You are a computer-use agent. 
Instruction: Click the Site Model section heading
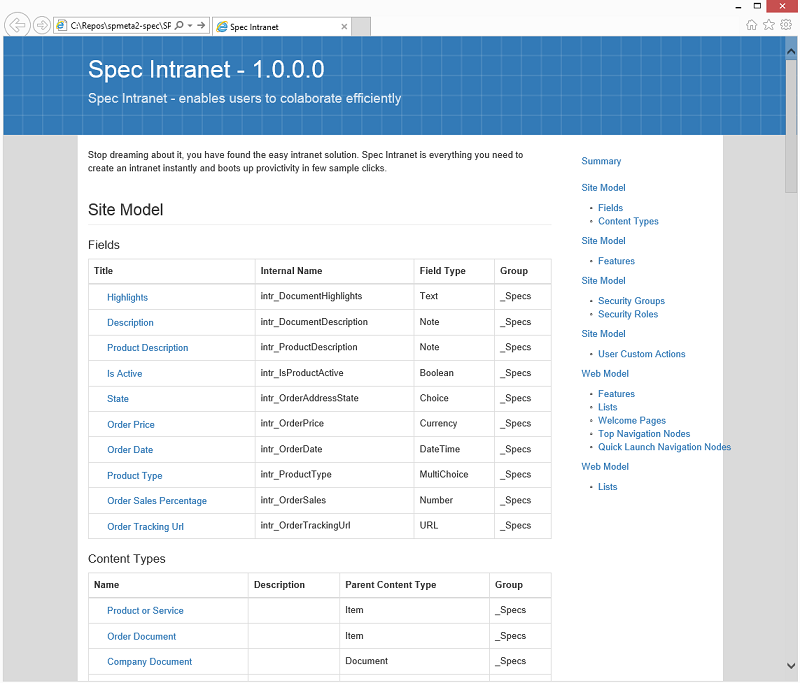(126, 210)
